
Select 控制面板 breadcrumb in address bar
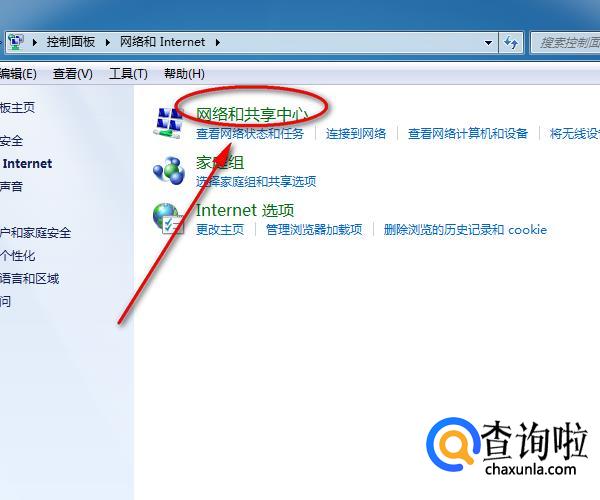[71, 42]
